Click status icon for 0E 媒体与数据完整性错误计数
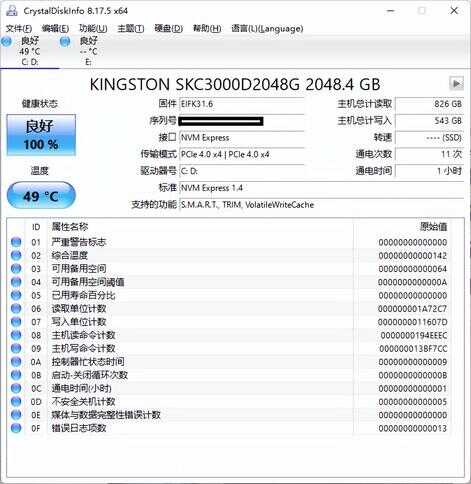Screen dimensions: 471x484 click(16, 415)
